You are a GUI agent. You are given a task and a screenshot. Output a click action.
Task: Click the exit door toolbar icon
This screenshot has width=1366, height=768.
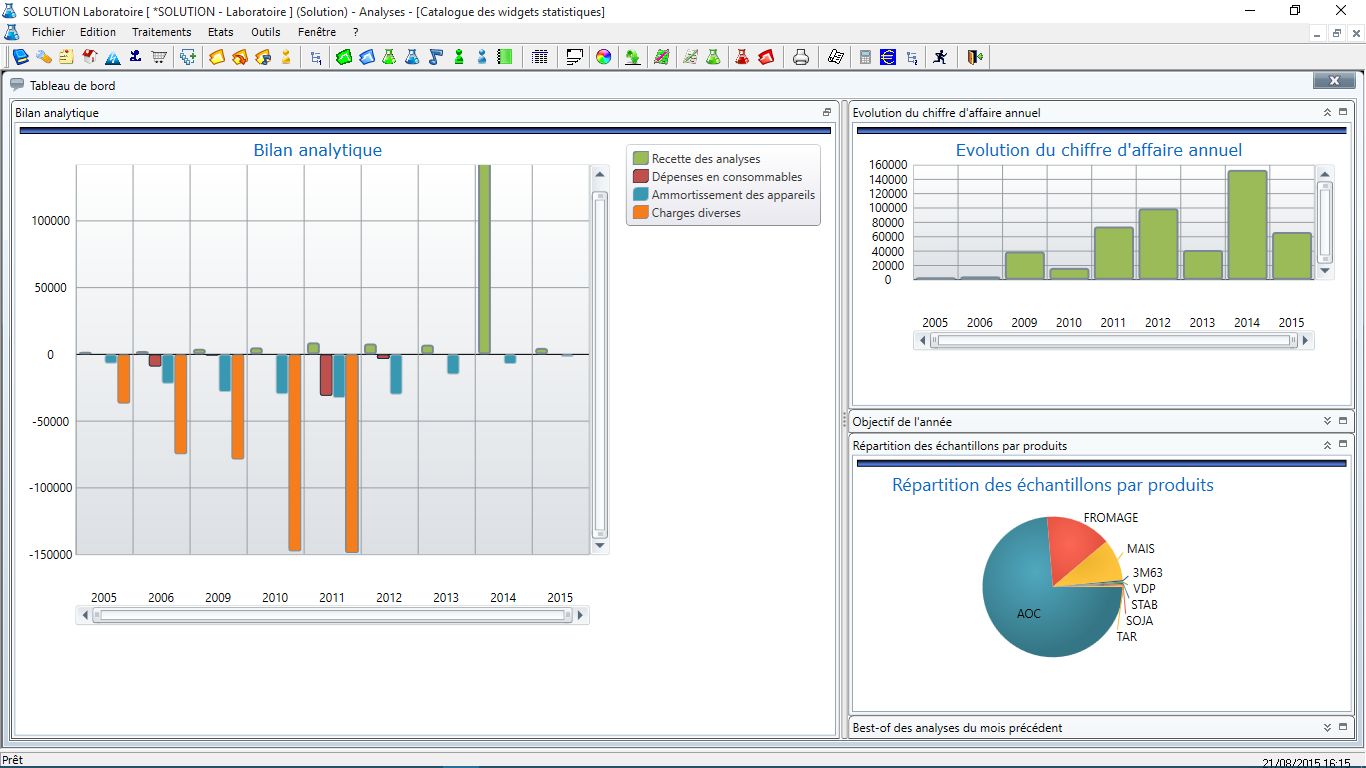click(975, 57)
